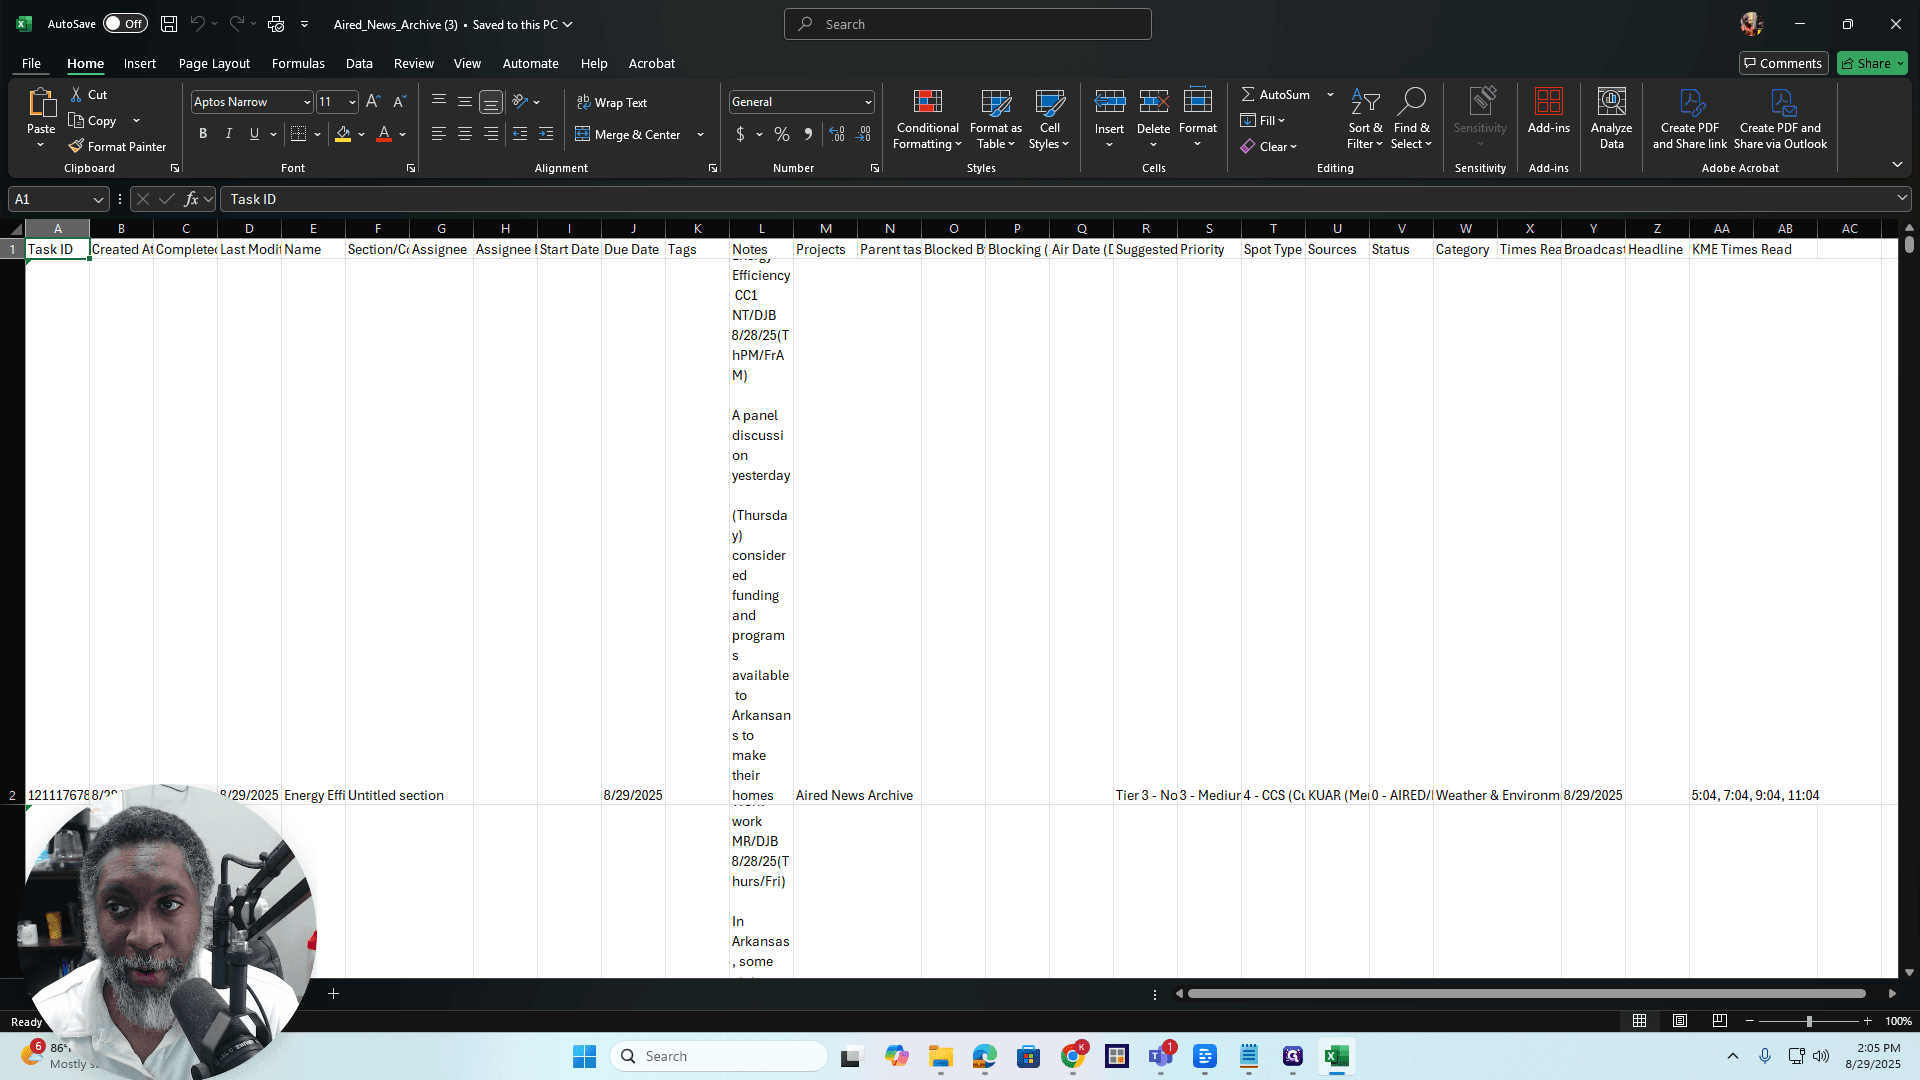This screenshot has width=1920, height=1080.
Task: Open the Data ribbon tab
Action: (359, 63)
